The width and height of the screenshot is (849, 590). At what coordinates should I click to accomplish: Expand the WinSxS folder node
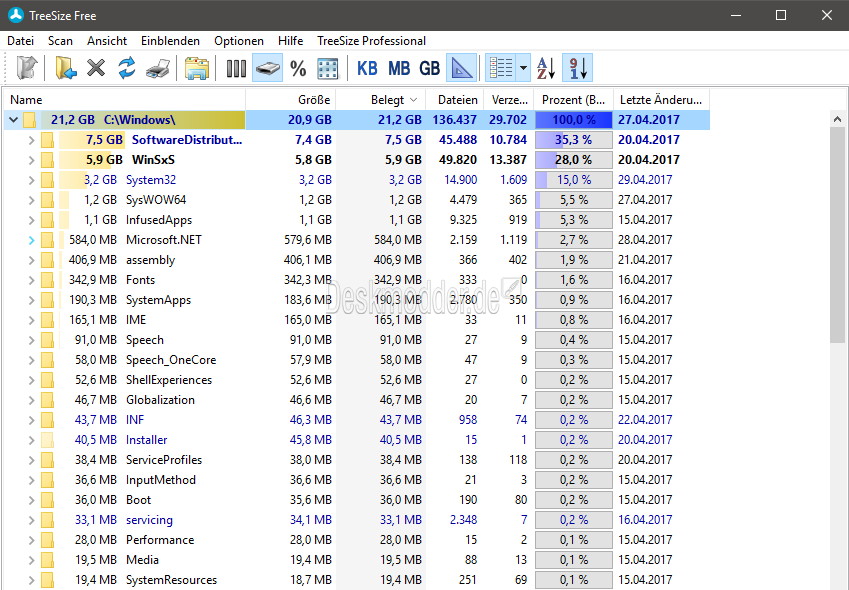point(31,160)
